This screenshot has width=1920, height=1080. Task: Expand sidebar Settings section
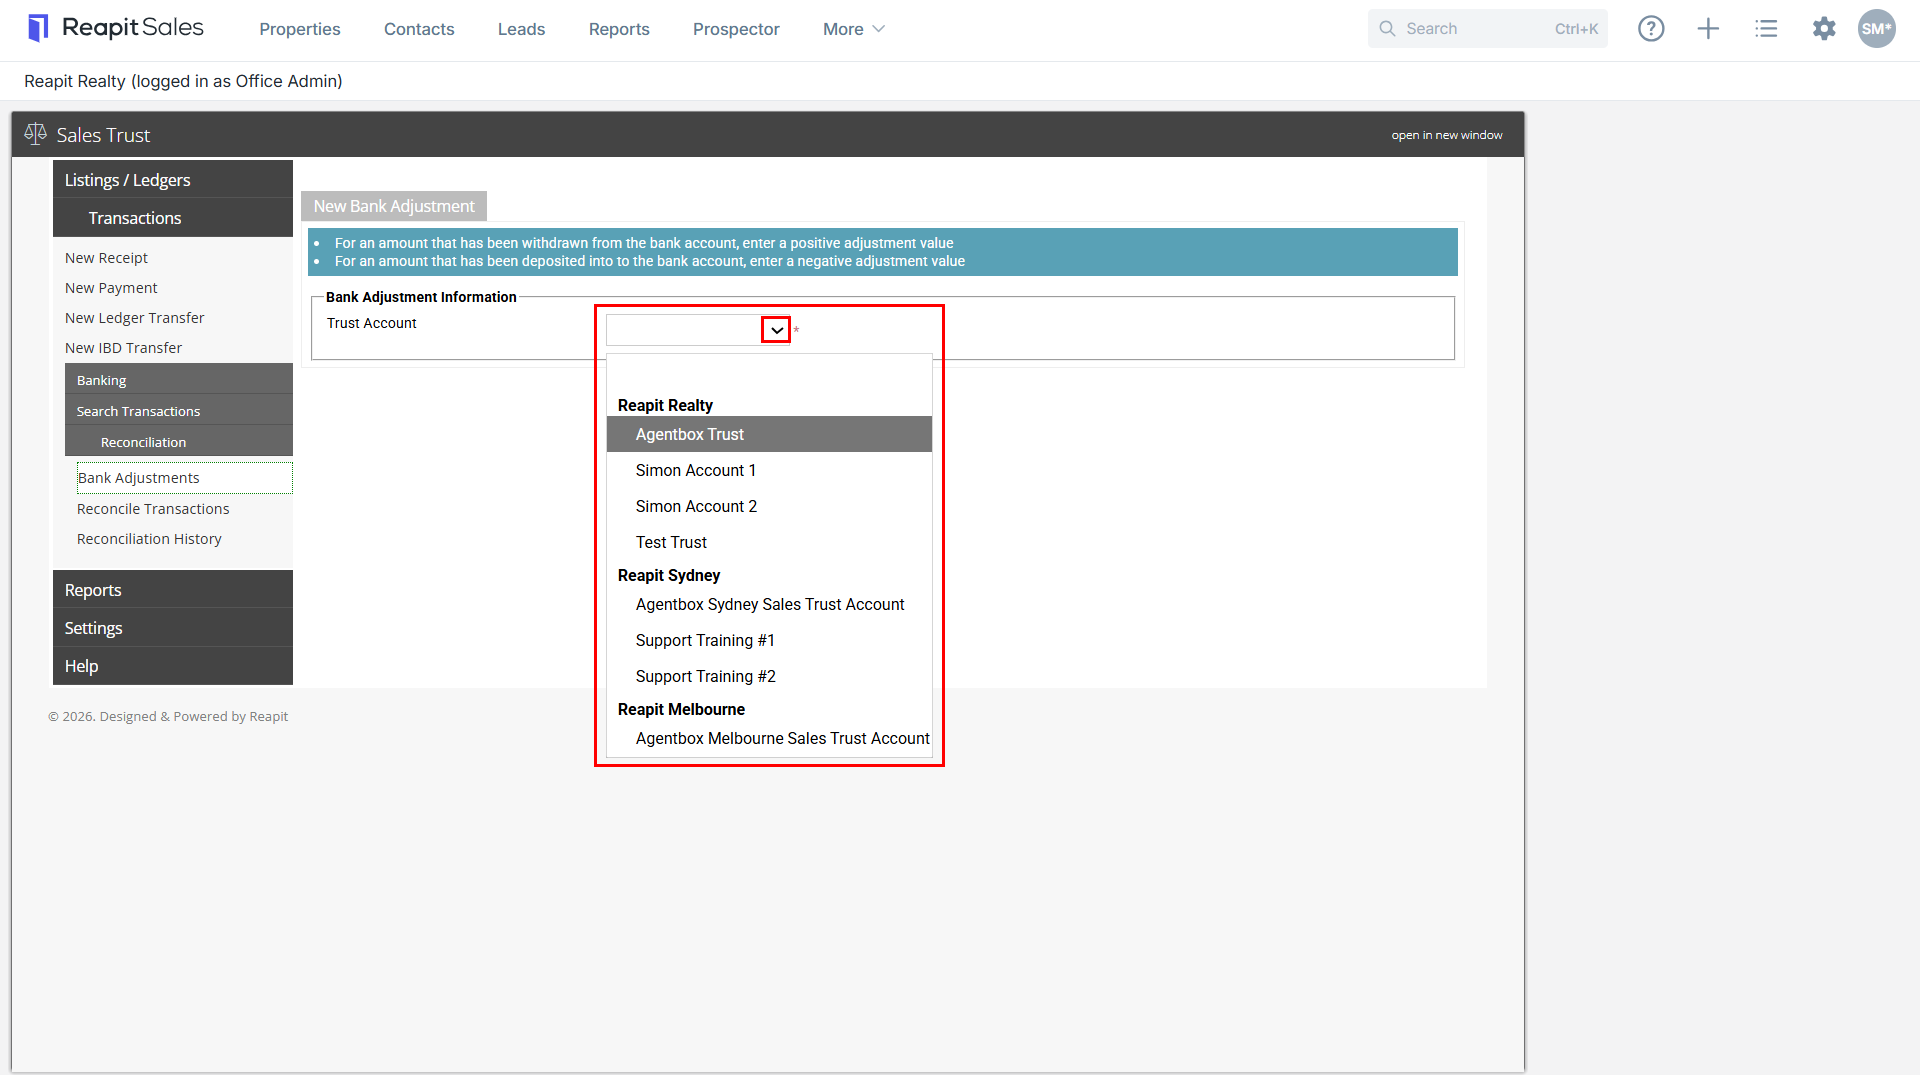pyautogui.click(x=173, y=627)
